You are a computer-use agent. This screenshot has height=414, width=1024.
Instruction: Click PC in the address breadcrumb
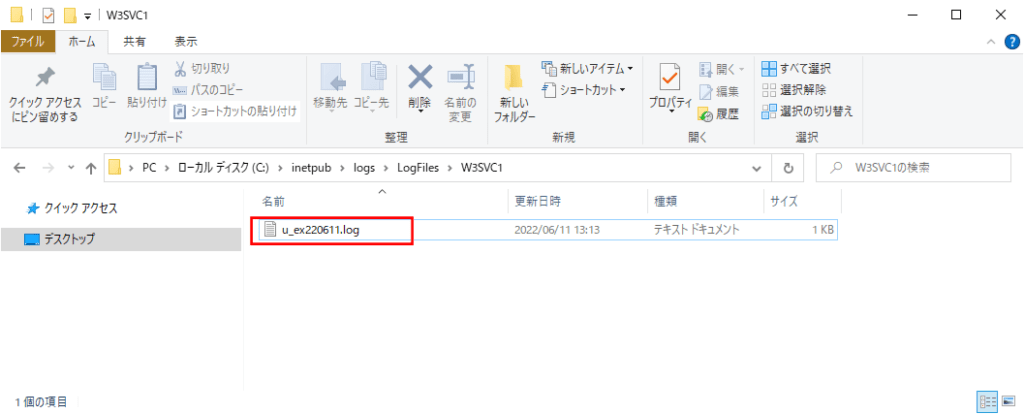point(150,168)
